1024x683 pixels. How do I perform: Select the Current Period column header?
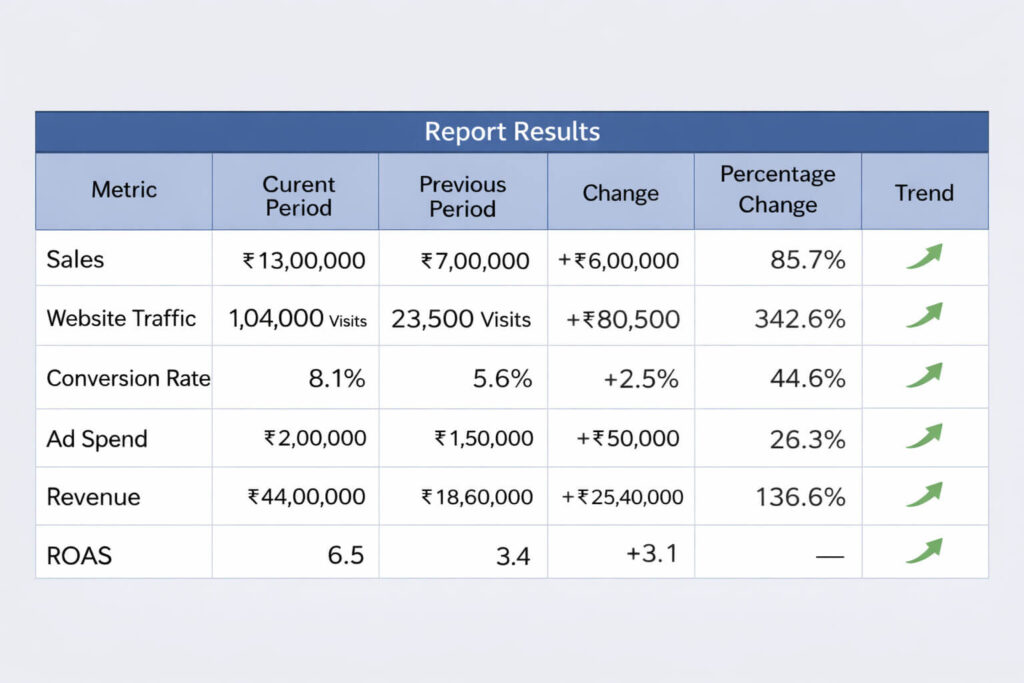pyautogui.click(x=298, y=196)
